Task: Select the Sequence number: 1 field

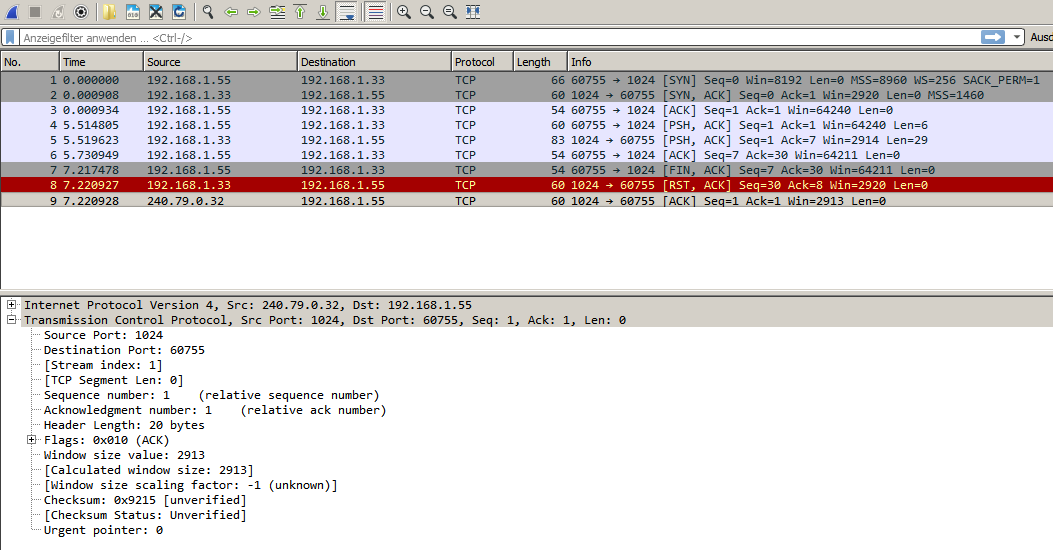Action: [x=212, y=395]
